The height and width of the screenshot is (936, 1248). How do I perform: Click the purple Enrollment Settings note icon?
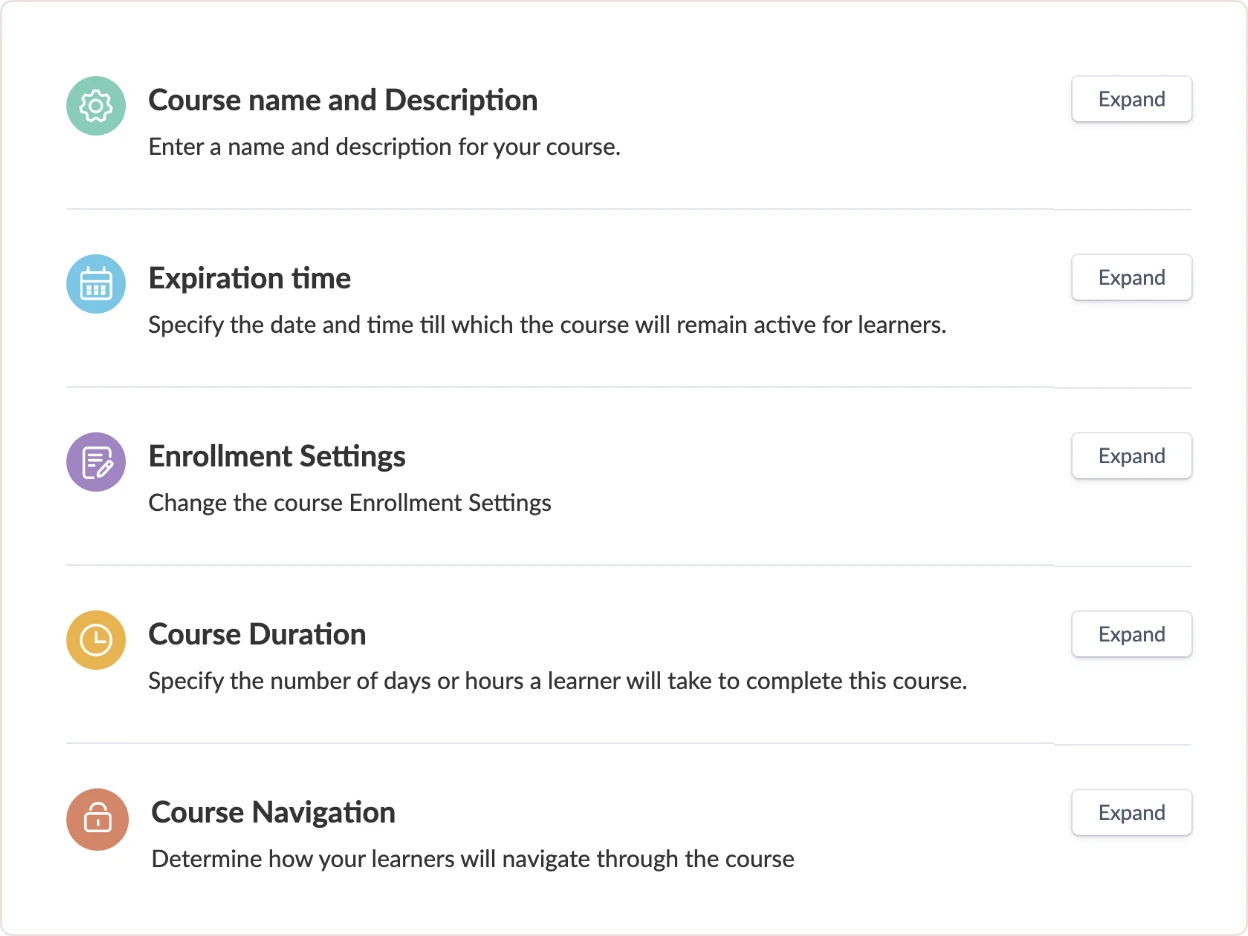(96, 462)
